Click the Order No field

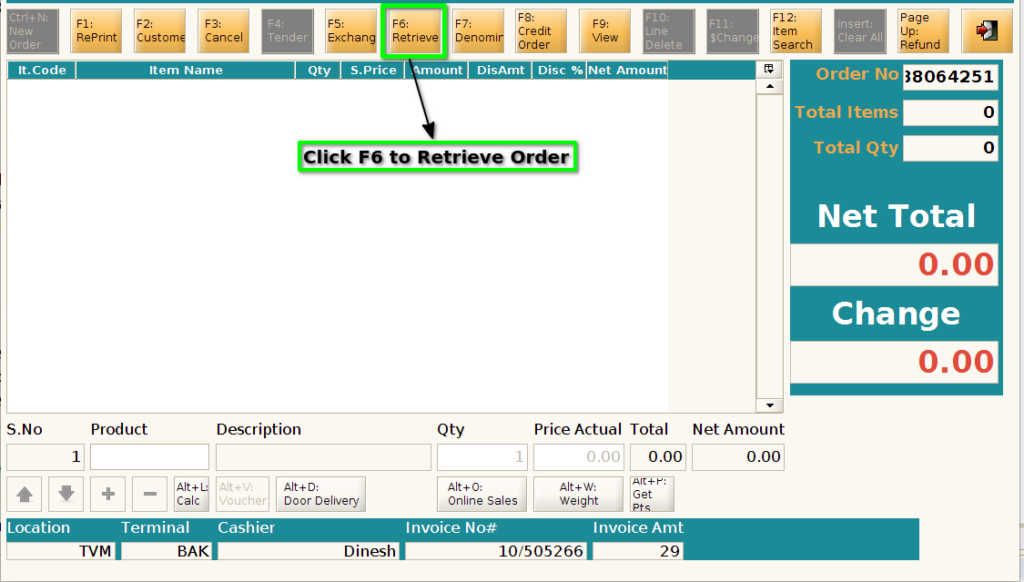[950, 76]
